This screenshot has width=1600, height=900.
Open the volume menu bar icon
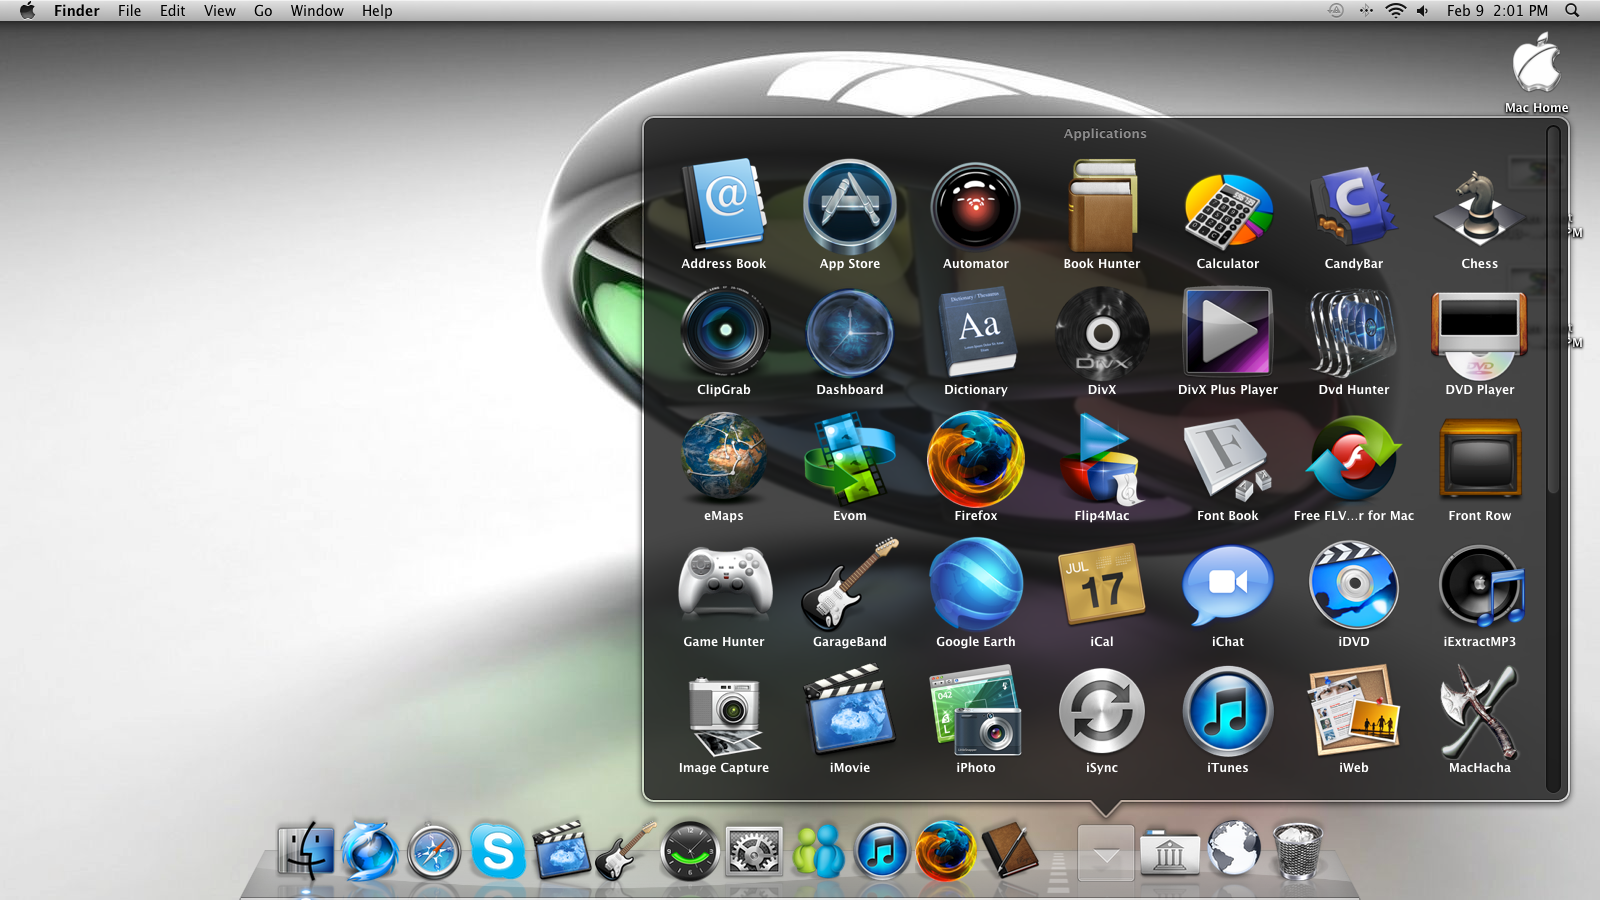[x=1422, y=10]
